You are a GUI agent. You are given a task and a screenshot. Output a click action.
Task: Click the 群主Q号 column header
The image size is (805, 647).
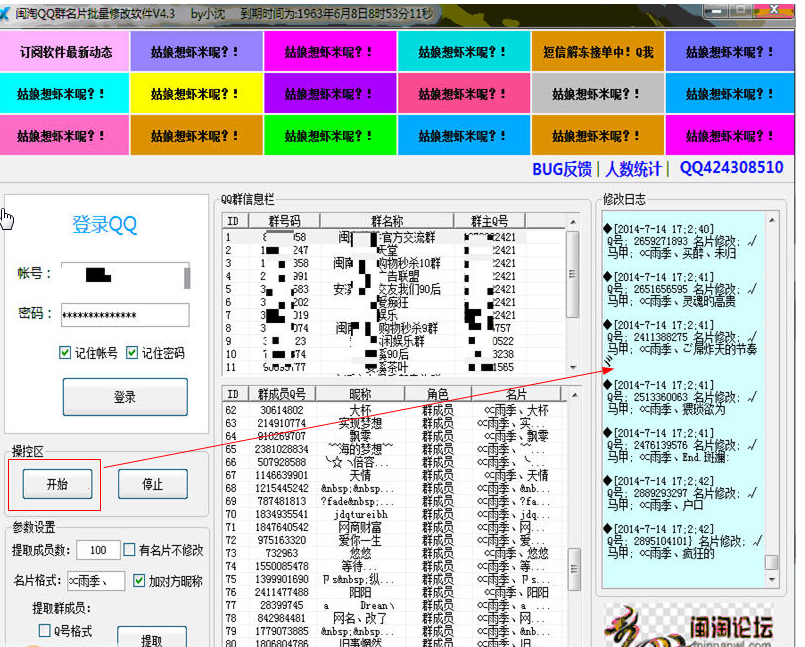coord(489,221)
